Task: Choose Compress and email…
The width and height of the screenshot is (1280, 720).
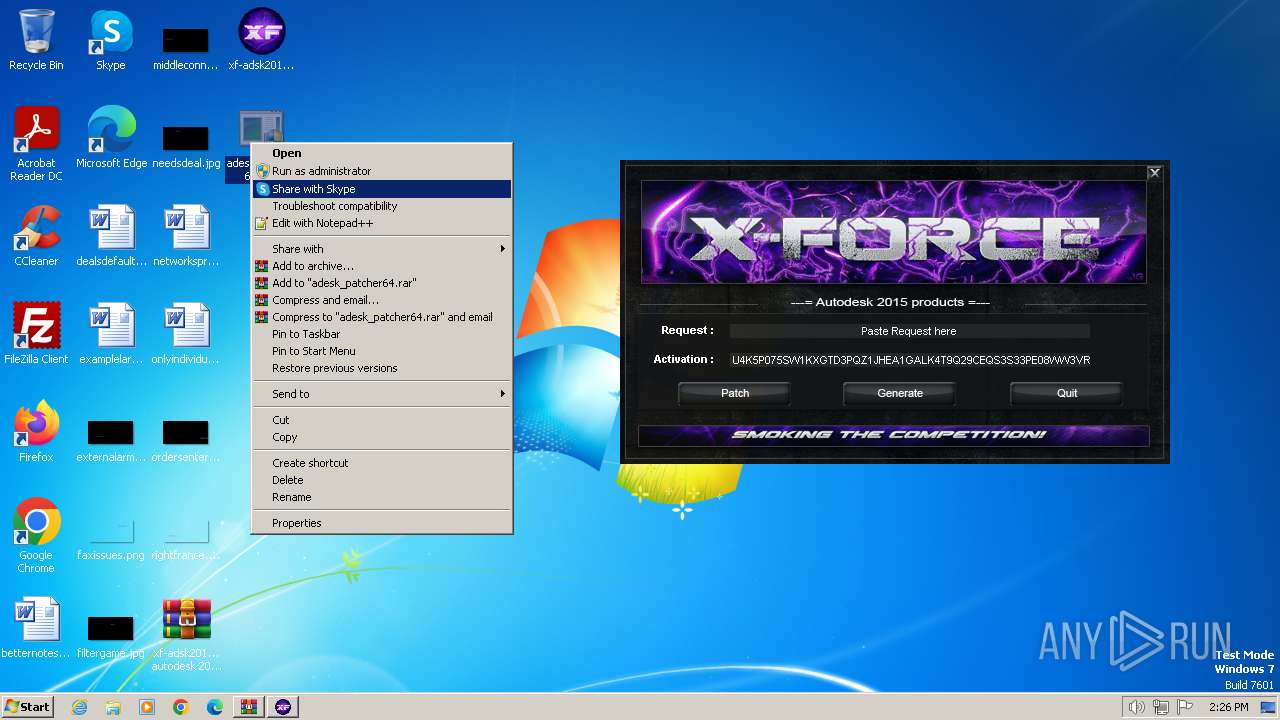Action: [382, 300]
